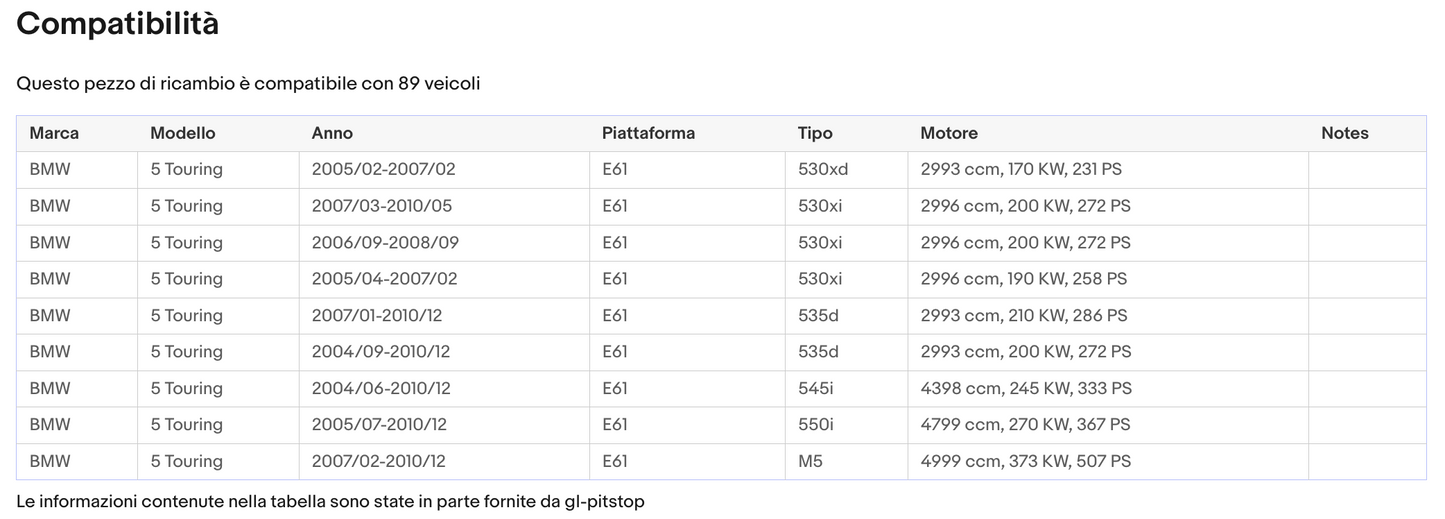Viewport: 1445px width, 519px height.
Task: Click engine 2993 ccm, 210 KW, 286 PS
Action: [x=1023, y=316]
